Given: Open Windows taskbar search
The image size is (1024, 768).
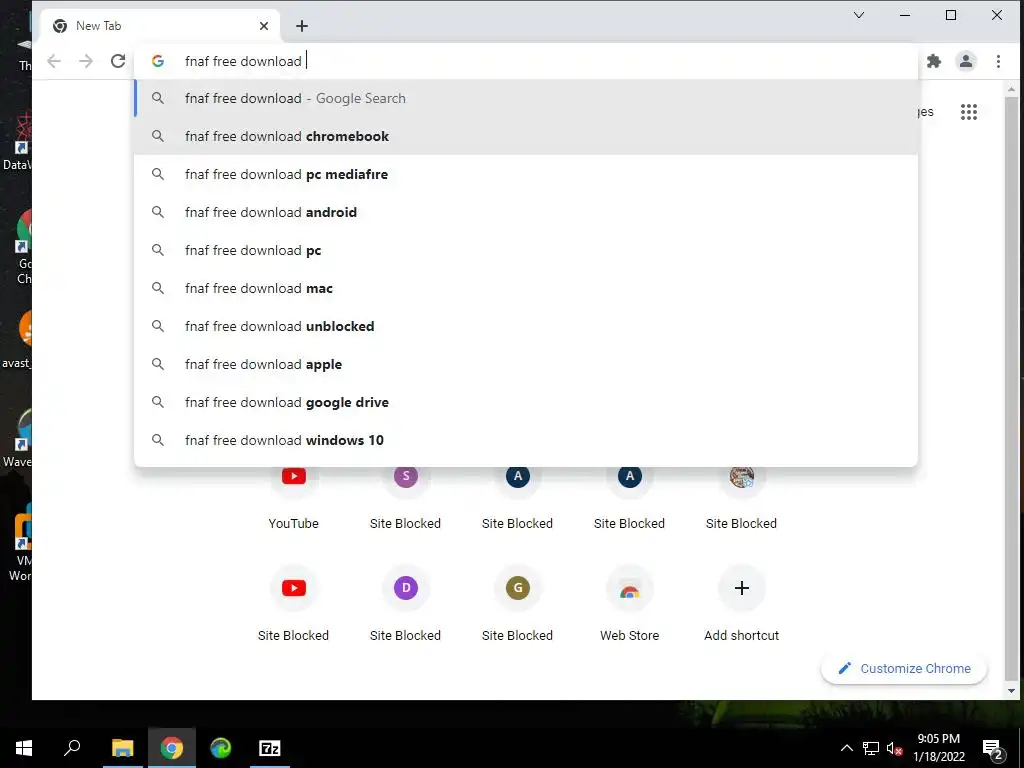Looking at the screenshot, I should tap(72, 748).
